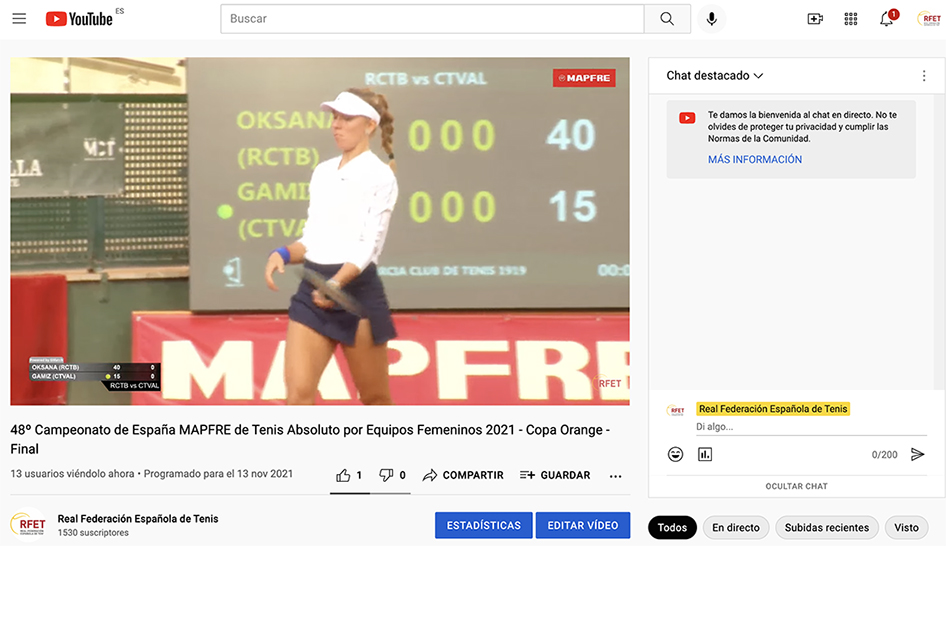Screen dimensions: 946x630
Task: Open notifications bell with red badge
Action: [x=887, y=19]
